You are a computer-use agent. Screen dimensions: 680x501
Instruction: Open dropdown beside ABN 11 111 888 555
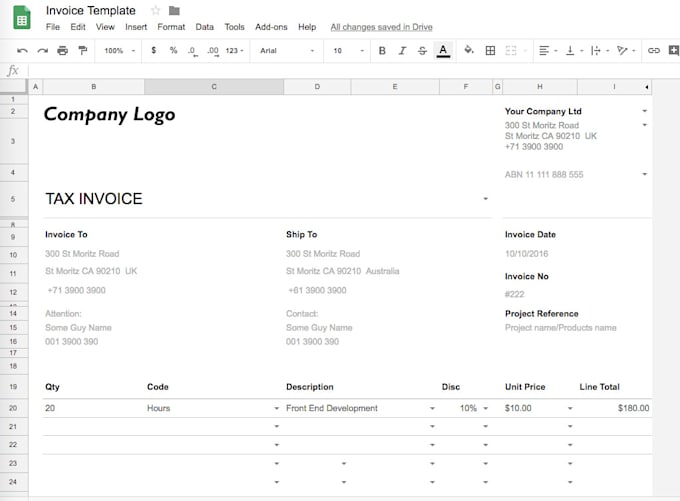tap(645, 174)
